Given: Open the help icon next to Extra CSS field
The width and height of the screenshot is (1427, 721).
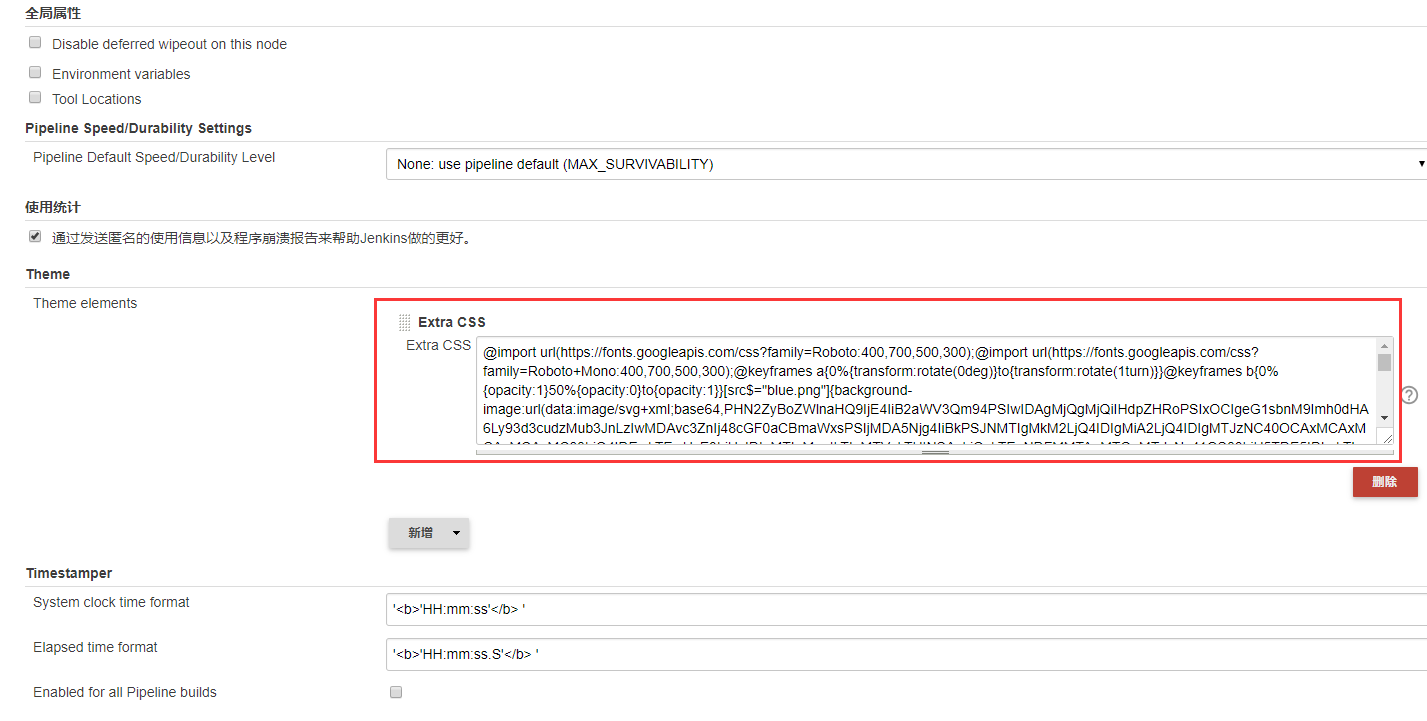Looking at the screenshot, I should pyautogui.click(x=1409, y=395).
